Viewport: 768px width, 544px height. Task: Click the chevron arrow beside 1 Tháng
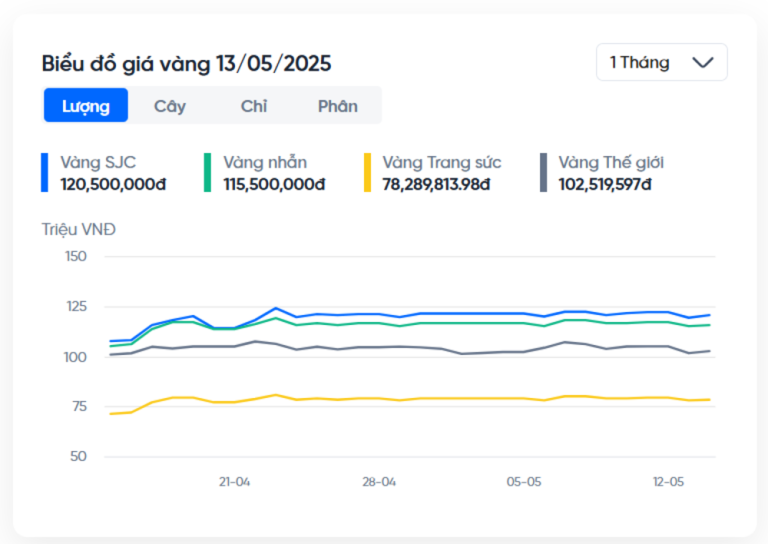pyautogui.click(x=703, y=62)
